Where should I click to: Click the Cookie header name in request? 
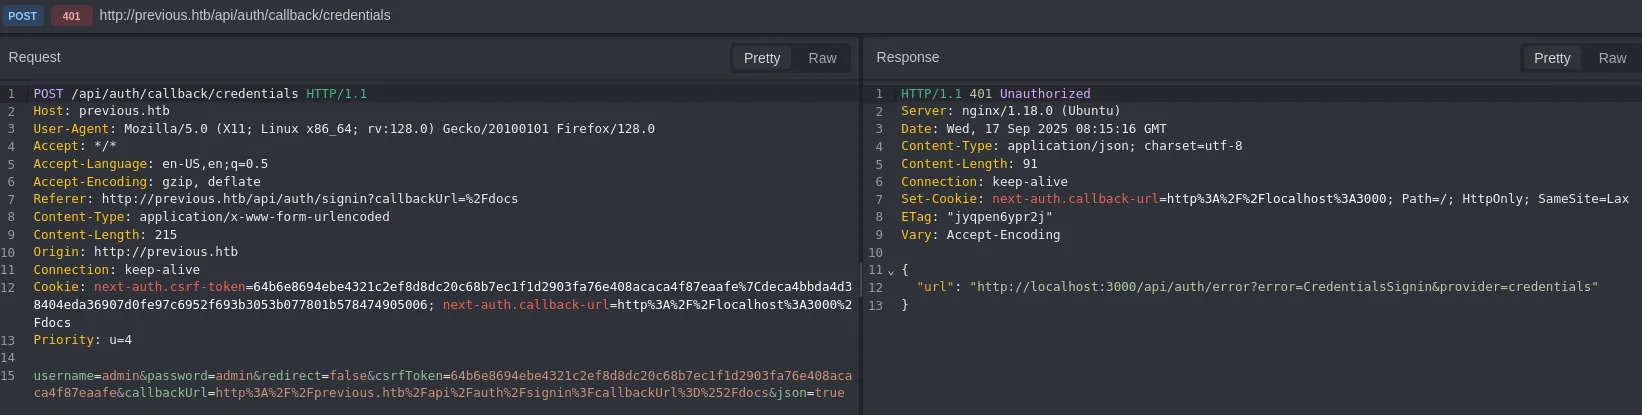pyautogui.click(x=55, y=287)
